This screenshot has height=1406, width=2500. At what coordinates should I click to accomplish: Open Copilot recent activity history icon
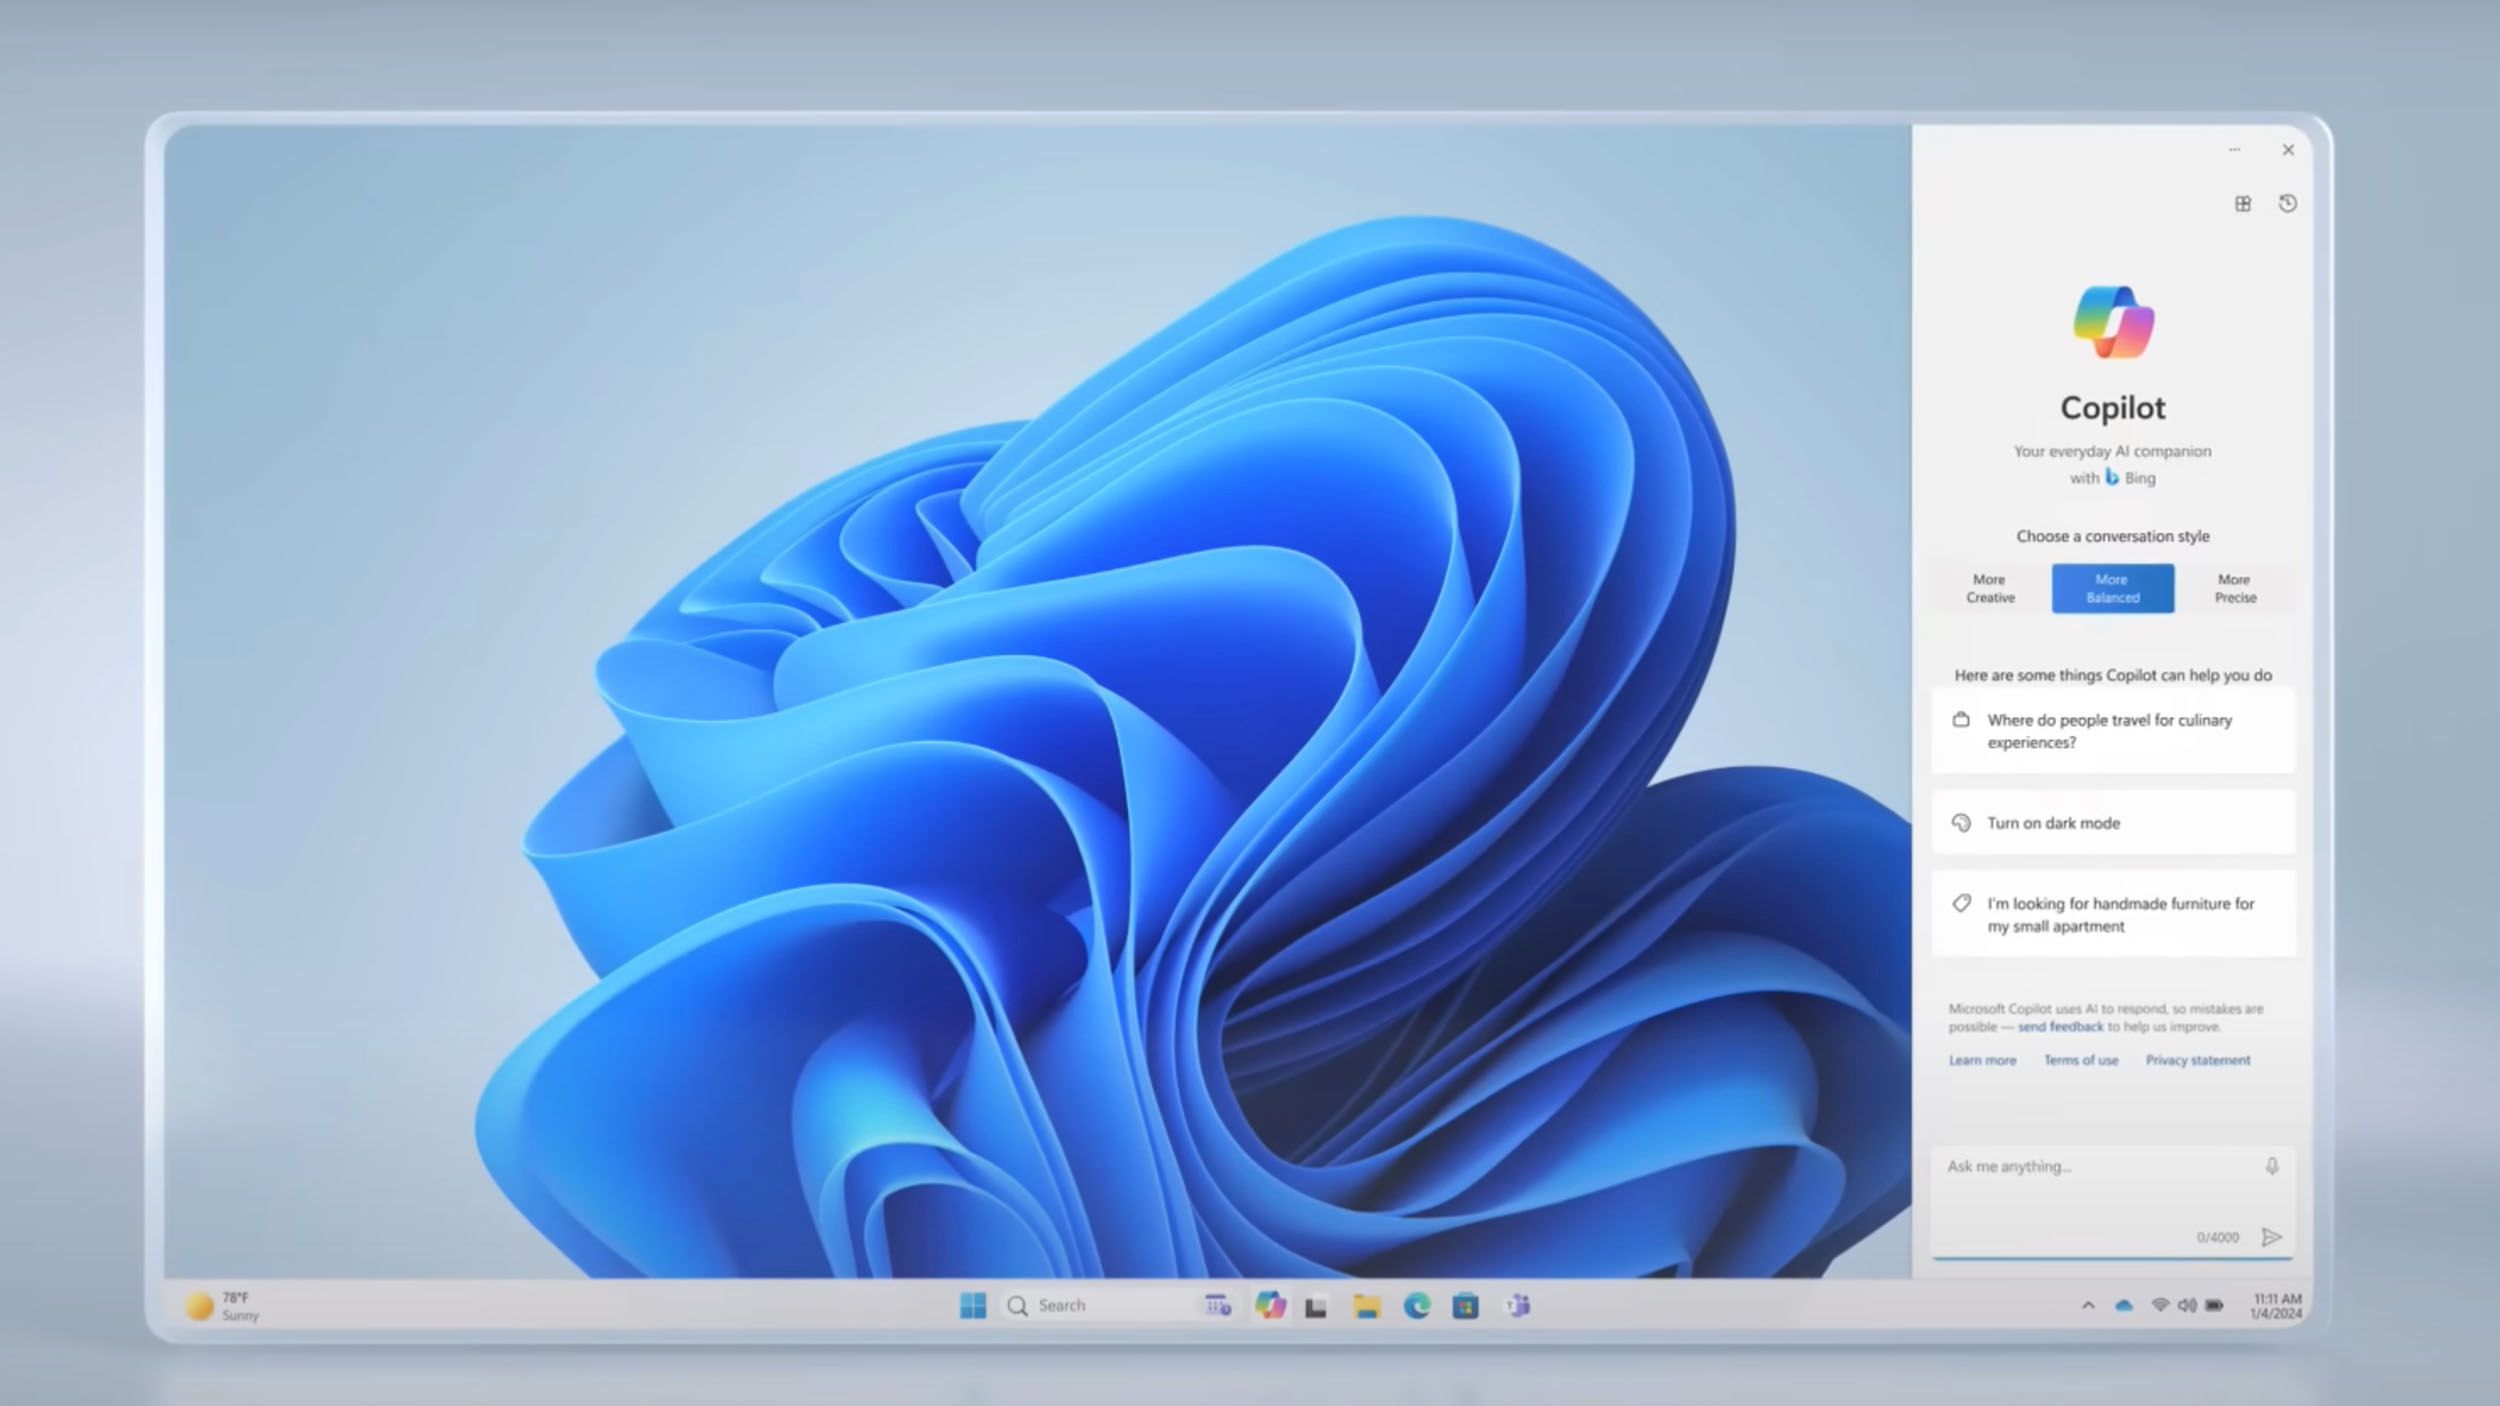tap(2287, 204)
